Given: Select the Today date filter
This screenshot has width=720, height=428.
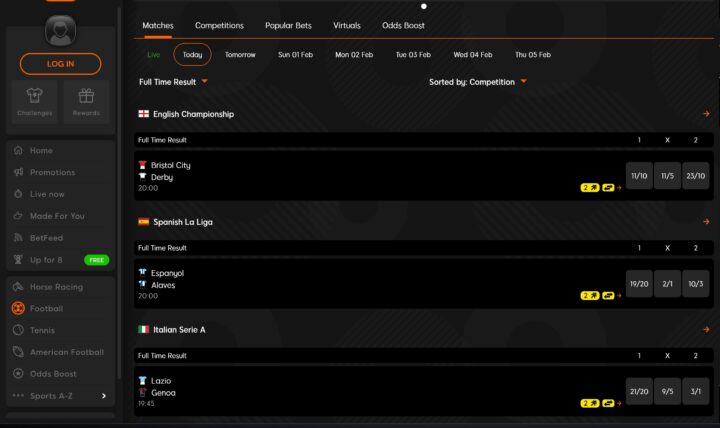Looking at the screenshot, I should pyautogui.click(x=192, y=55).
